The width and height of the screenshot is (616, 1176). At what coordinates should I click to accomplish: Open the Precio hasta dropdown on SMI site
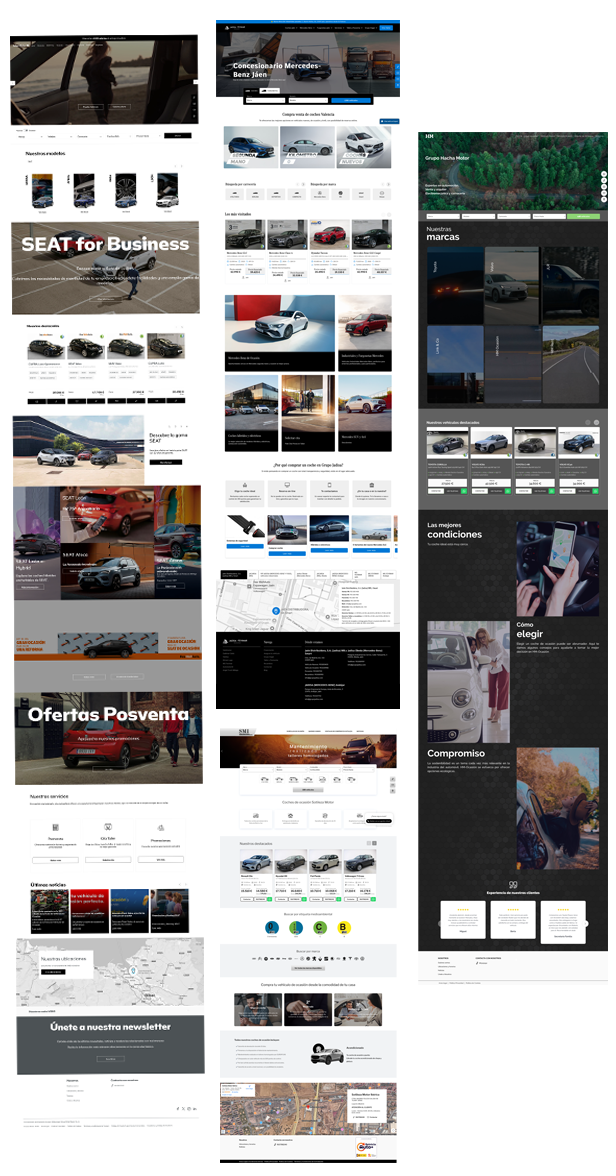tap(357, 769)
